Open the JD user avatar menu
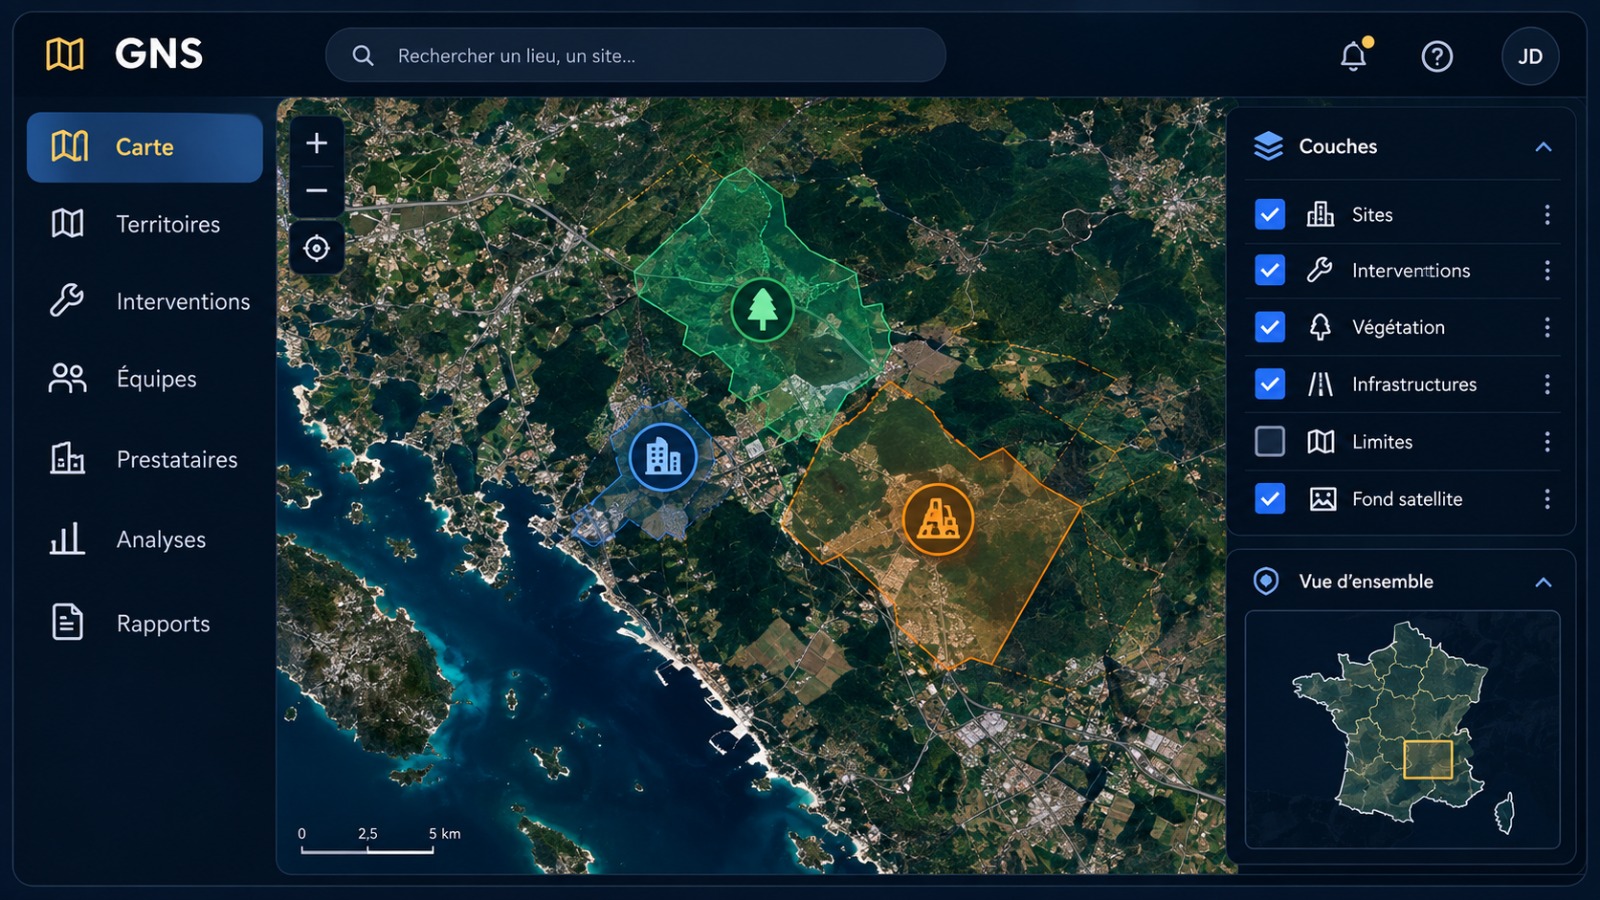Image resolution: width=1600 pixels, height=900 pixels. 1530,56
